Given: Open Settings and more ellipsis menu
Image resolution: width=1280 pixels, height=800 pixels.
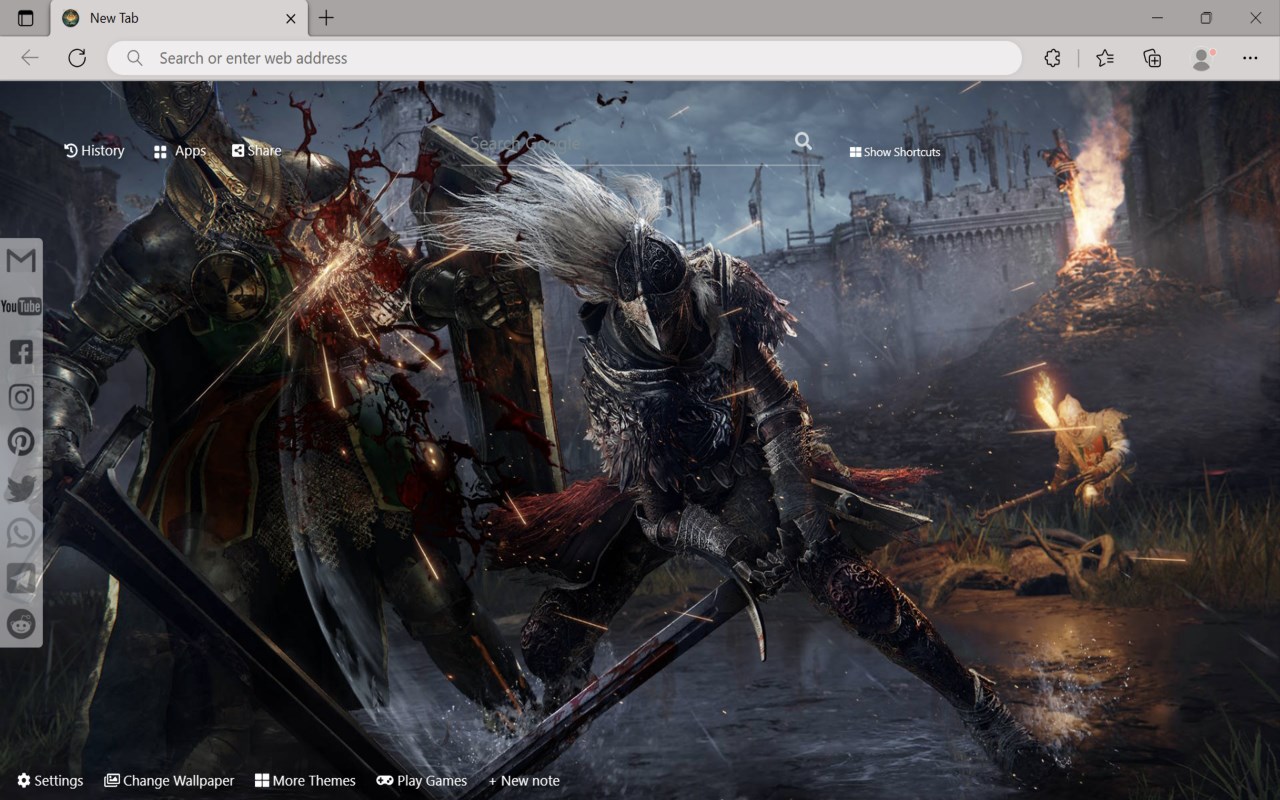Looking at the screenshot, I should tap(1251, 58).
